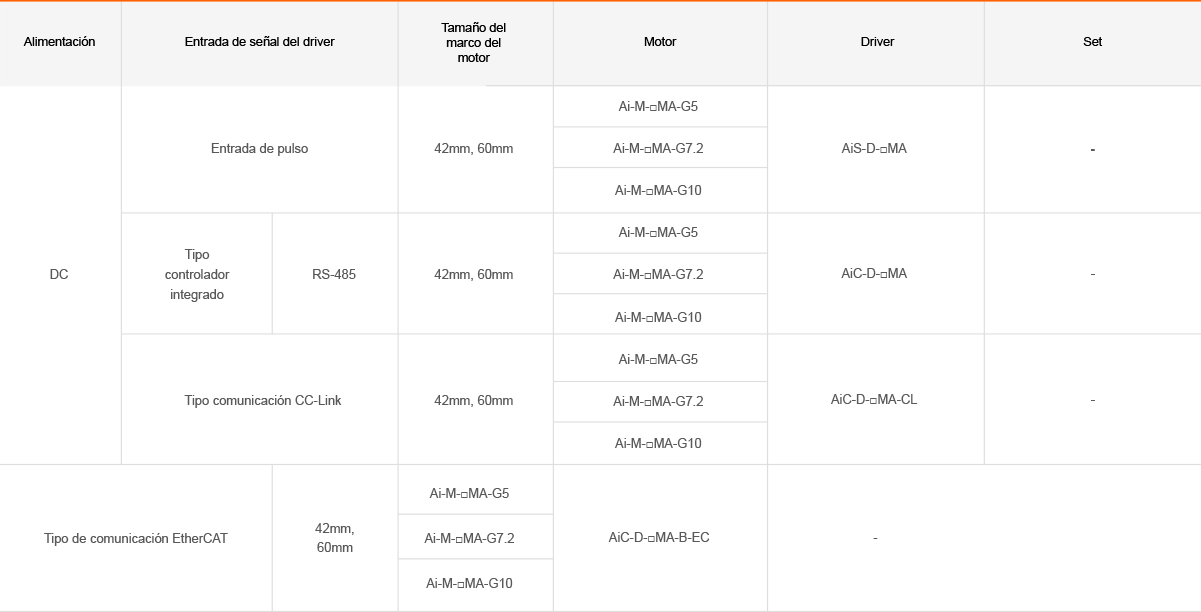
Task: Select the Entrada de pulso cell
Action: tap(260, 149)
